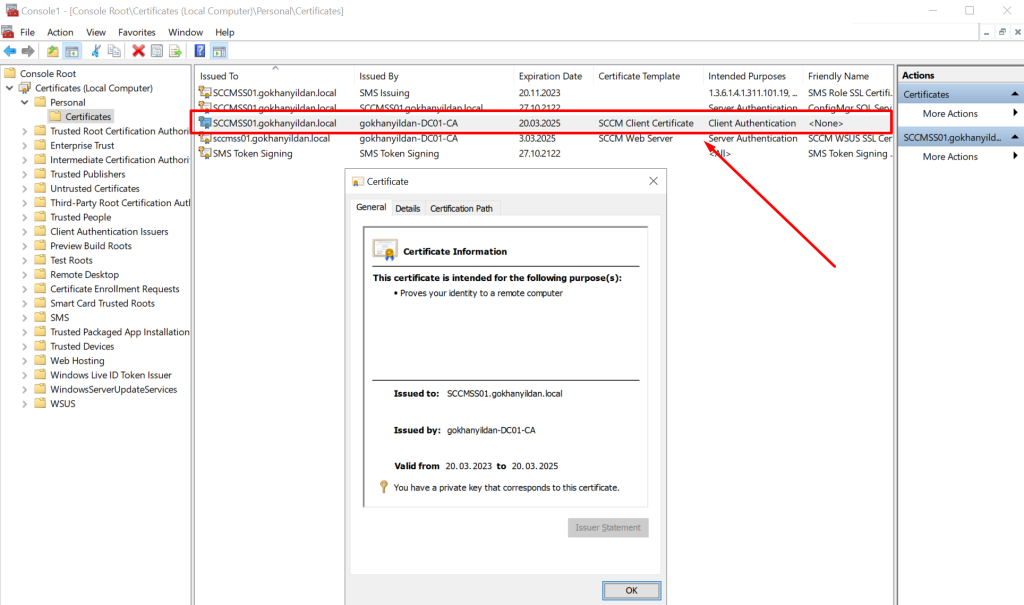Switch to the Details tab in the Certificate dialog
This screenshot has width=1024, height=605.
(408, 208)
